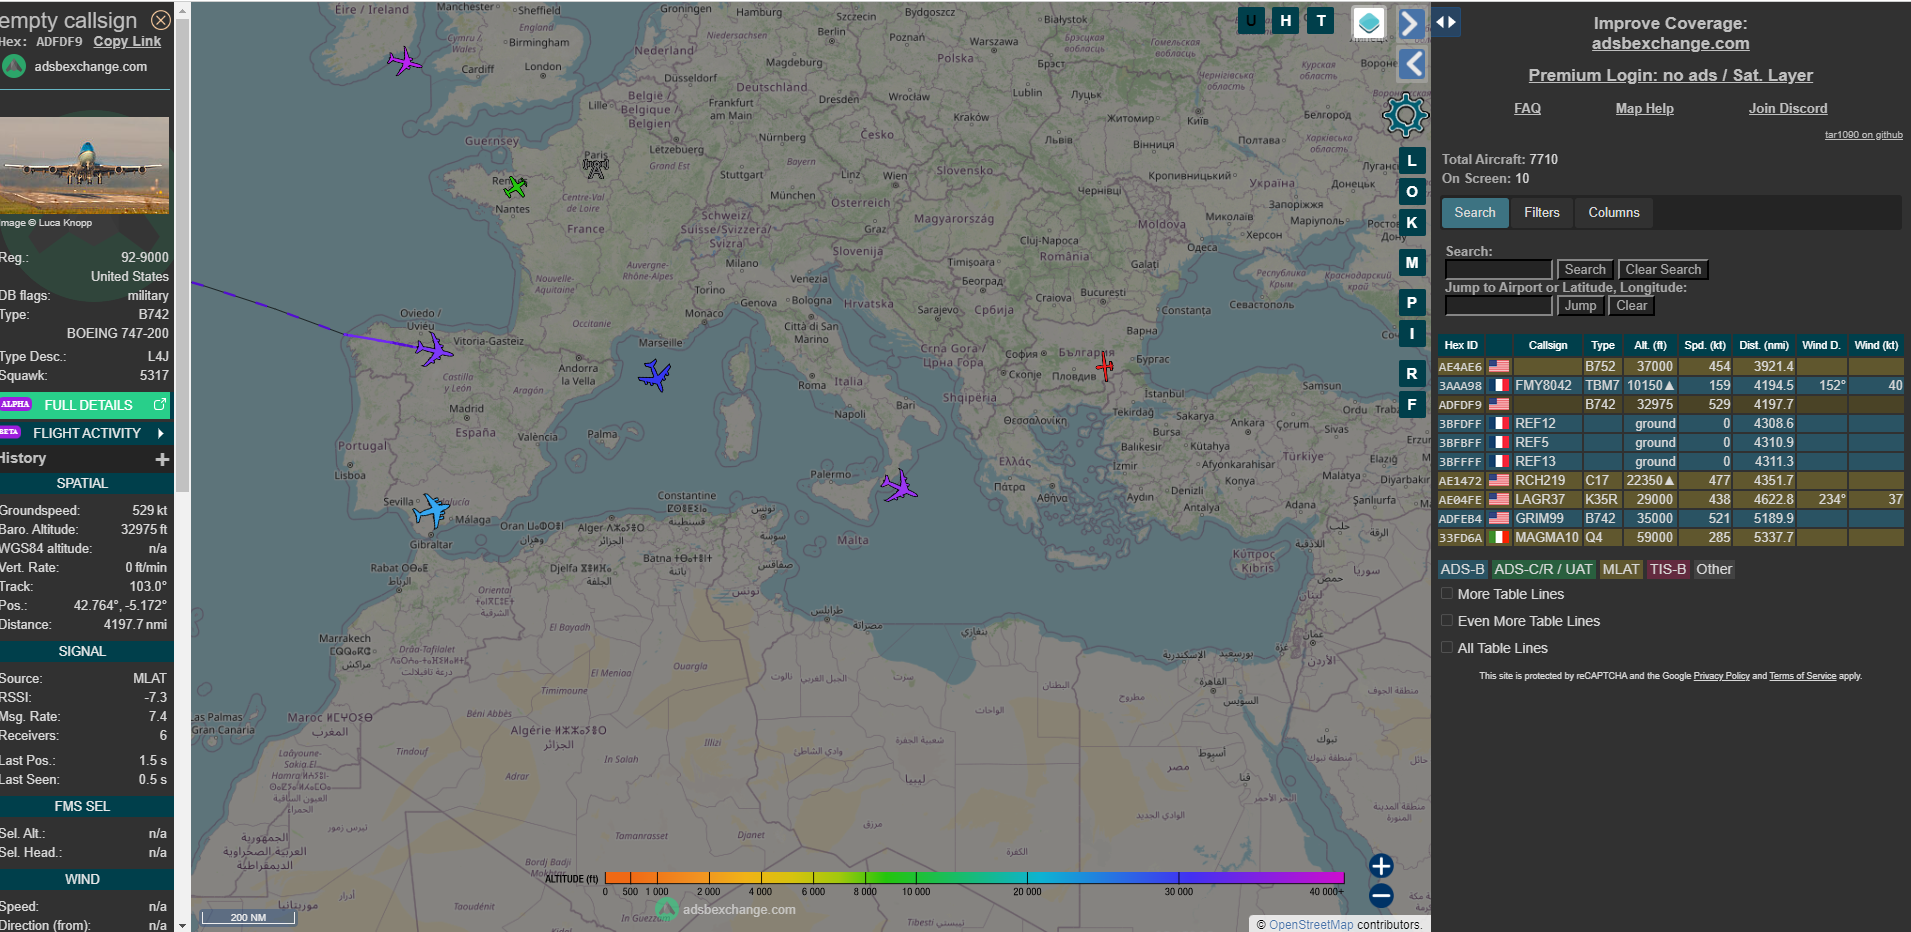
Task: Click Copy Link for aircraft ADFDF9
Action: point(127,41)
